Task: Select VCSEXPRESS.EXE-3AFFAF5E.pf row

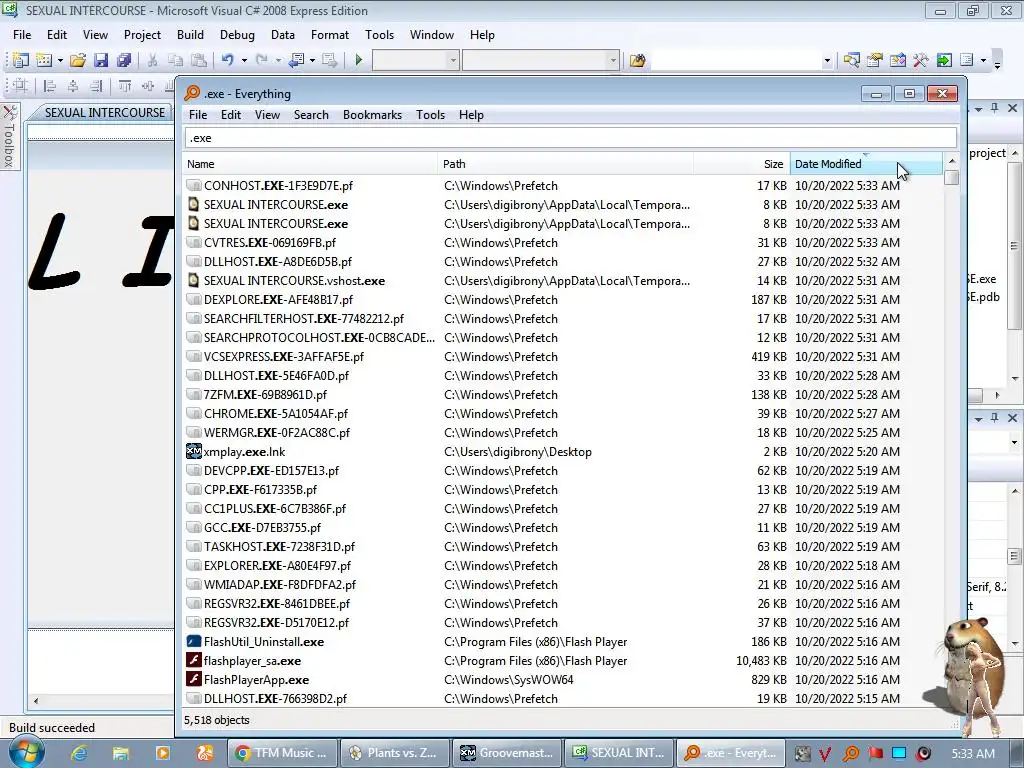Action: point(563,357)
